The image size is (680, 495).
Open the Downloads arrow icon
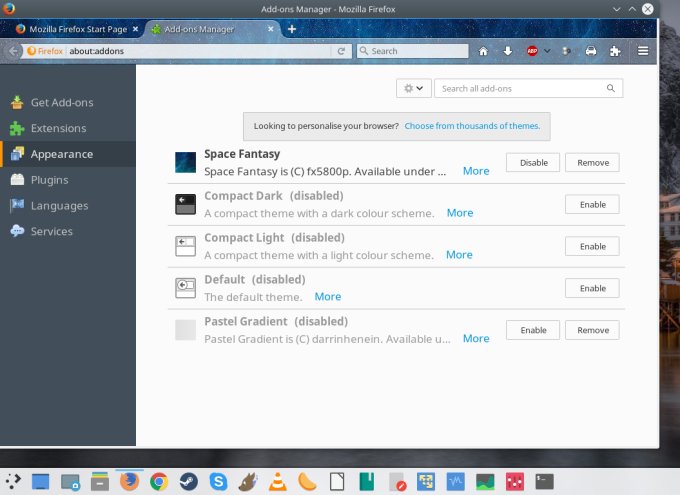508,51
